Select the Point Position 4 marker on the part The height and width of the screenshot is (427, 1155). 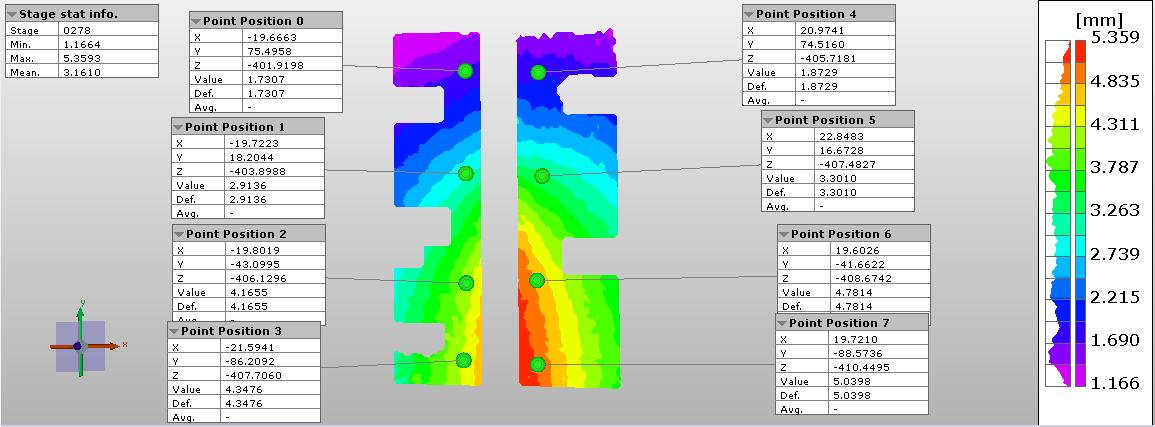point(538,72)
